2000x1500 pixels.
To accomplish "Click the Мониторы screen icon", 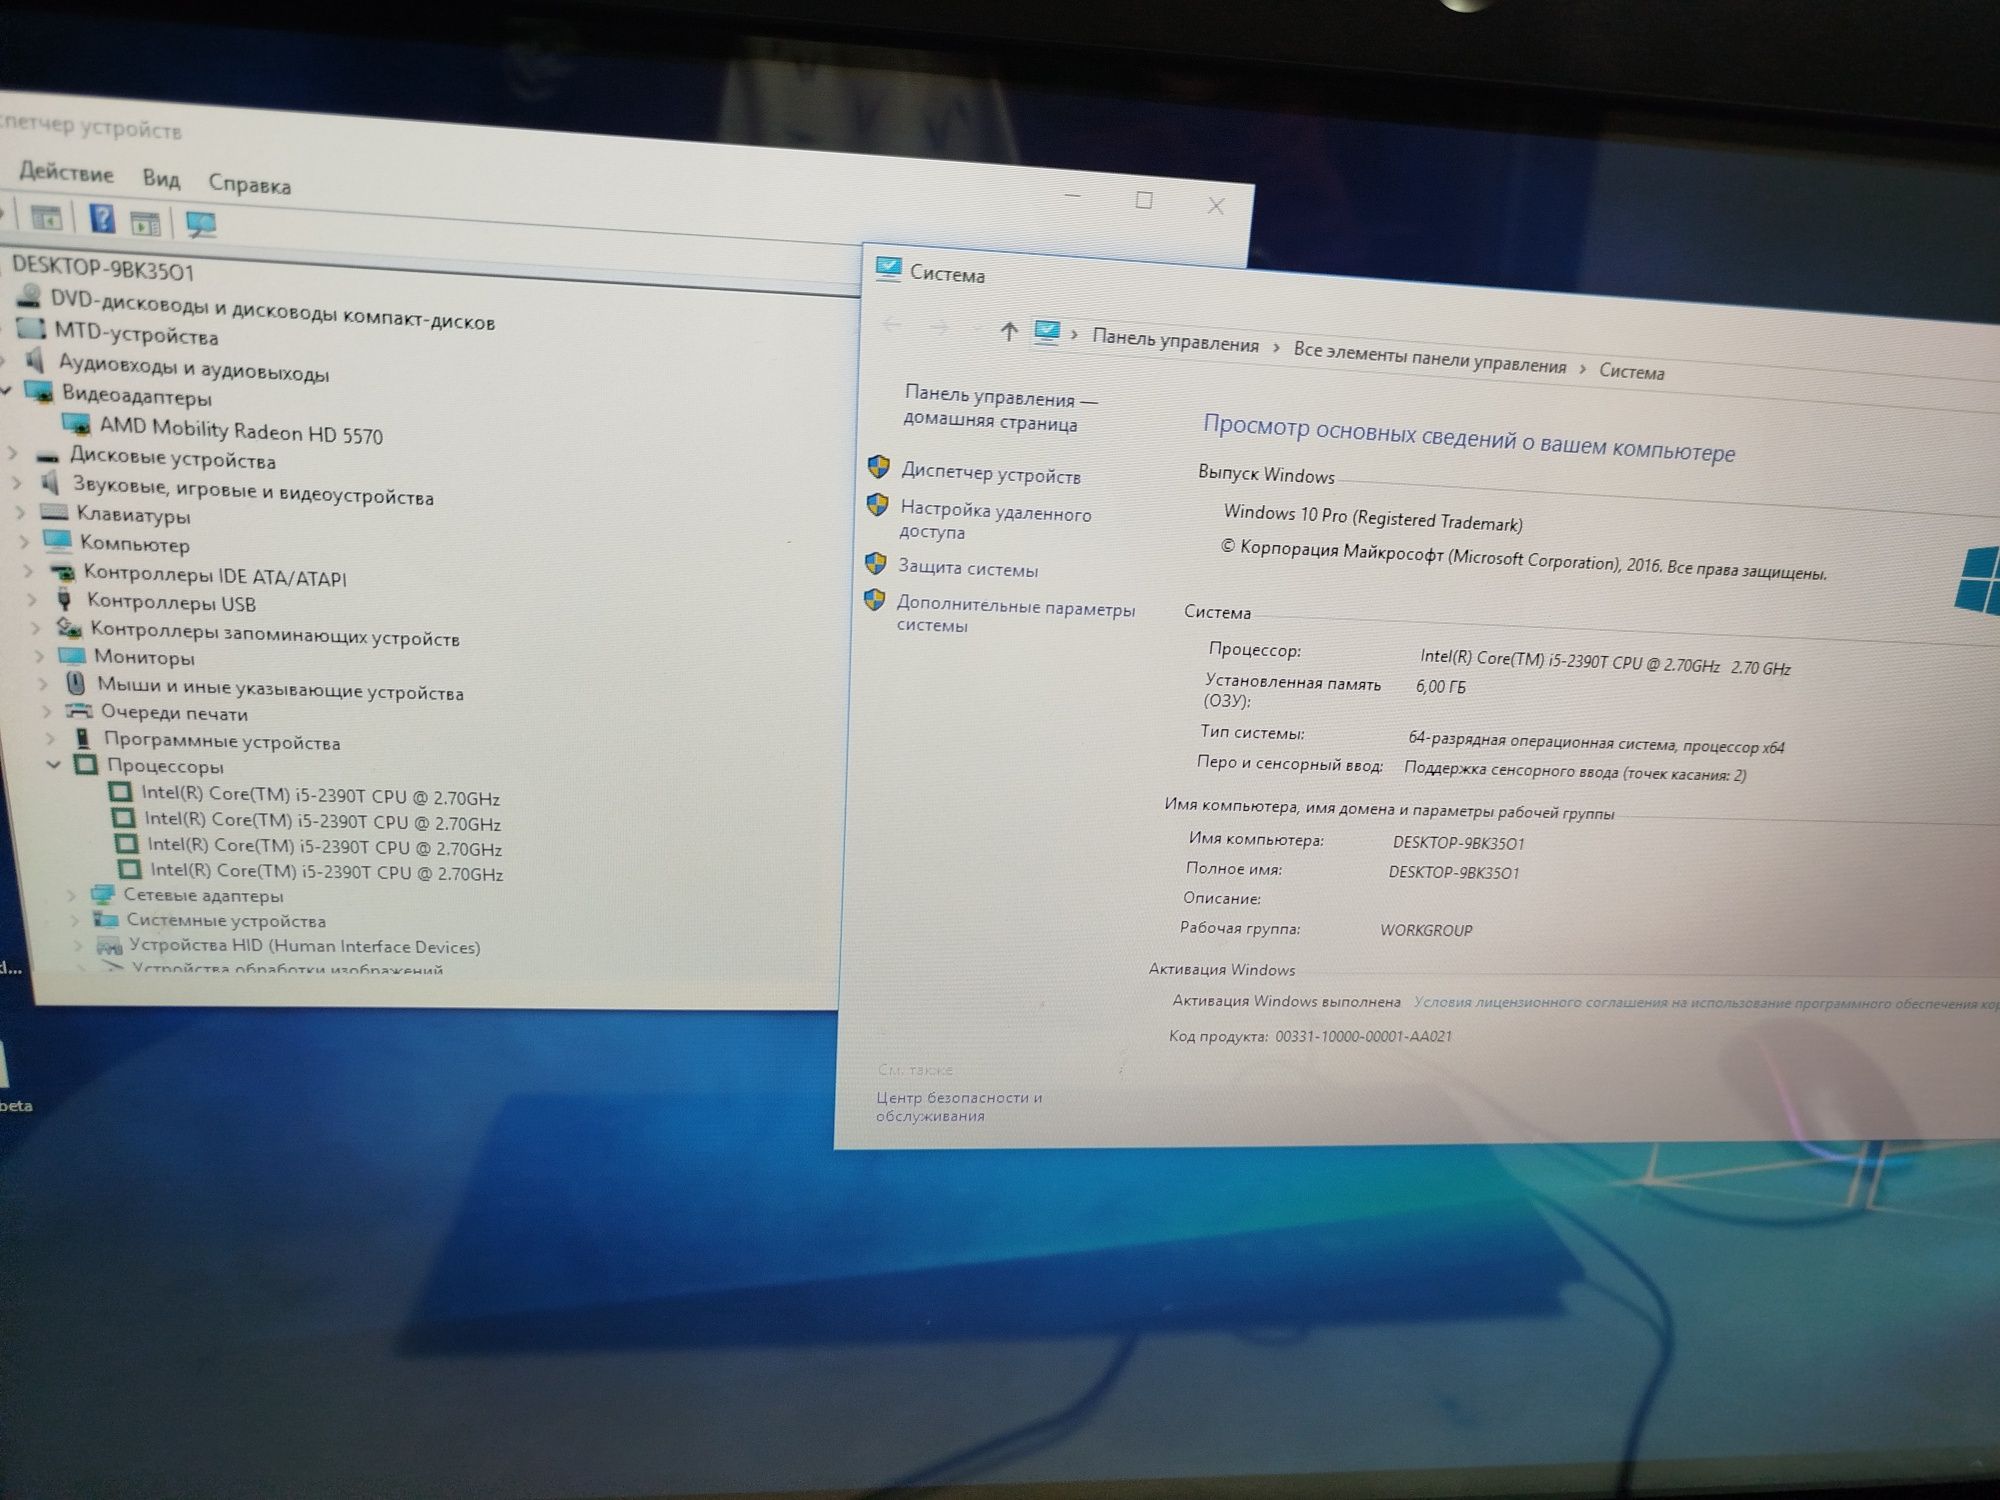I will [x=71, y=656].
